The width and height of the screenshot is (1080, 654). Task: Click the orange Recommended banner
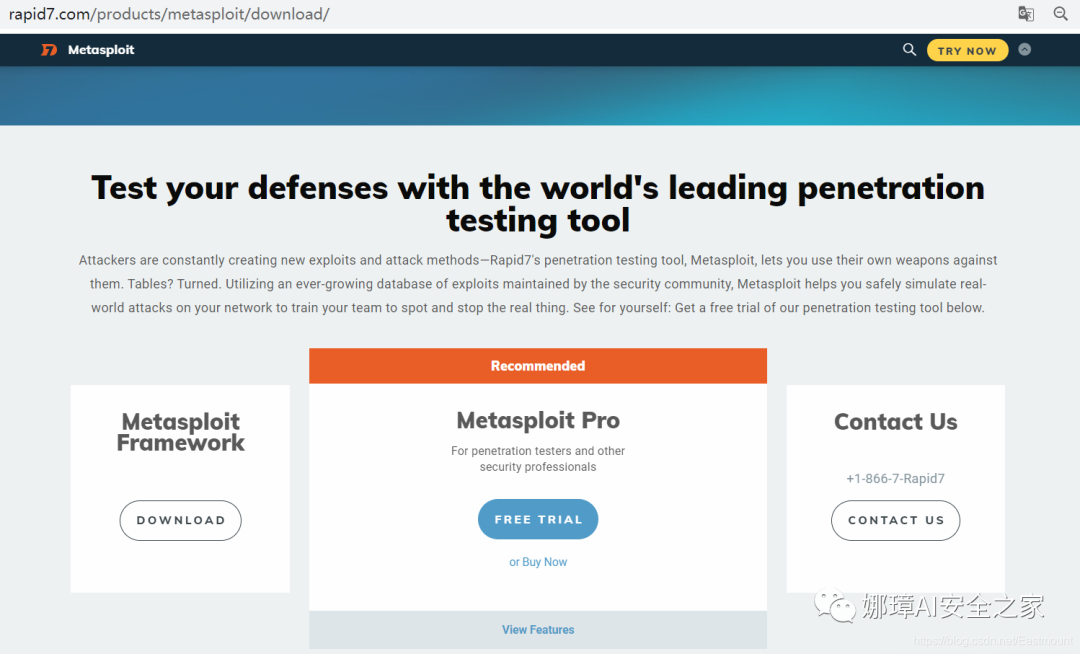(538, 366)
